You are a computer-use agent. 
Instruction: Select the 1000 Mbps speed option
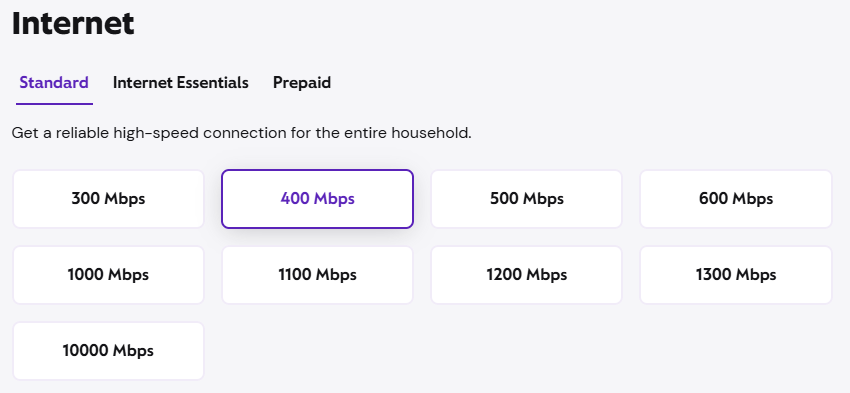tap(108, 275)
